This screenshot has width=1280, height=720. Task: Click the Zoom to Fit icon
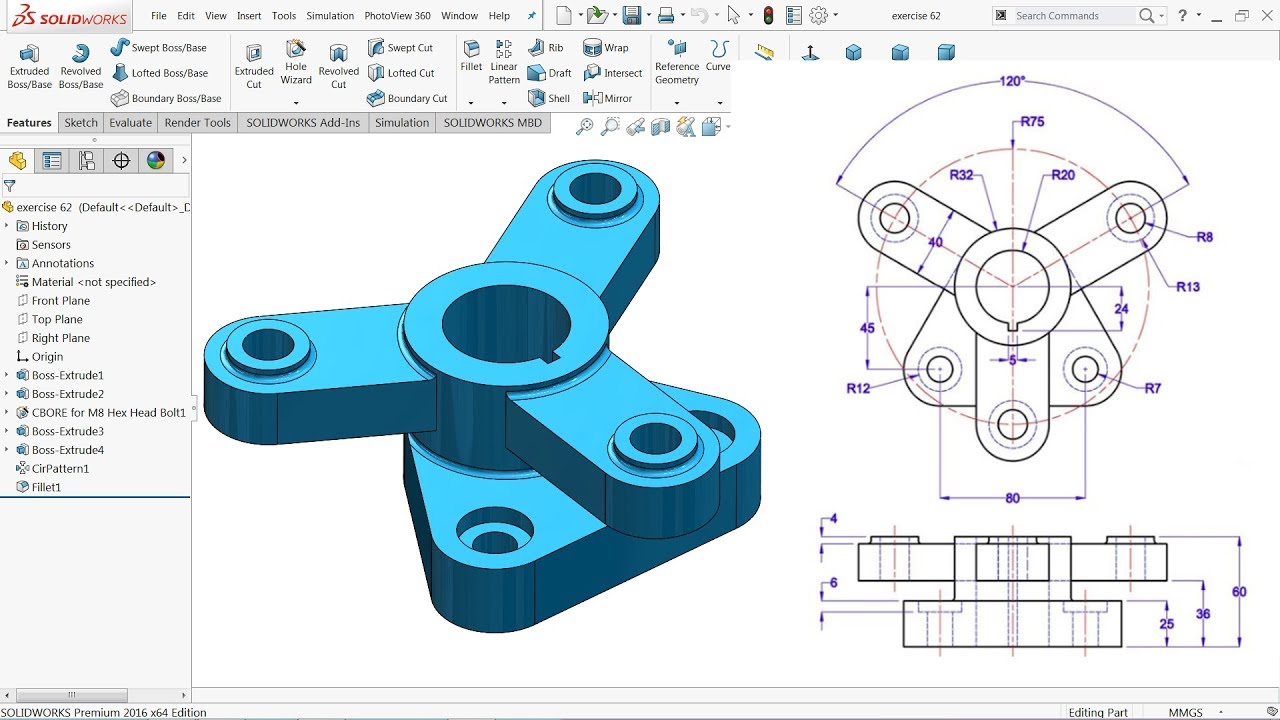click(x=585, y=127)
